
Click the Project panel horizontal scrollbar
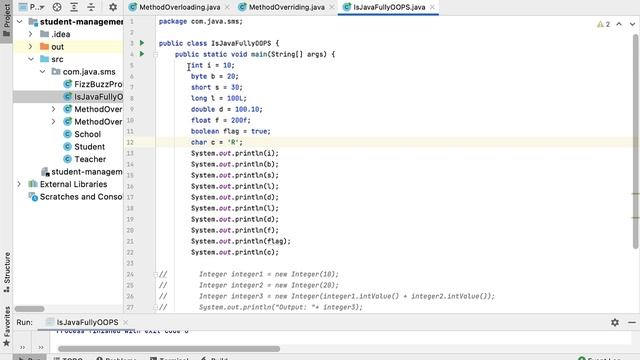(29, 309)
